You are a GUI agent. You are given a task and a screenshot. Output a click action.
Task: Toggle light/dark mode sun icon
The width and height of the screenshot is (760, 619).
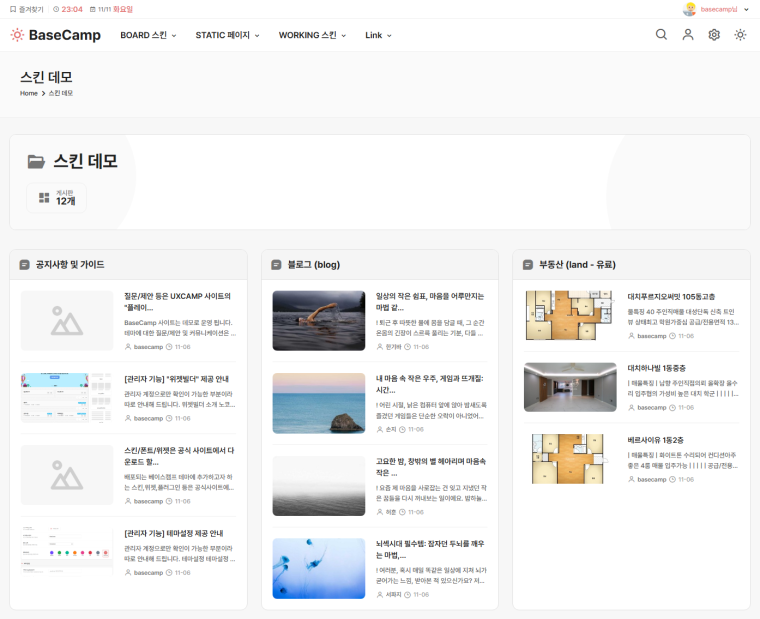tap(740, 35)
